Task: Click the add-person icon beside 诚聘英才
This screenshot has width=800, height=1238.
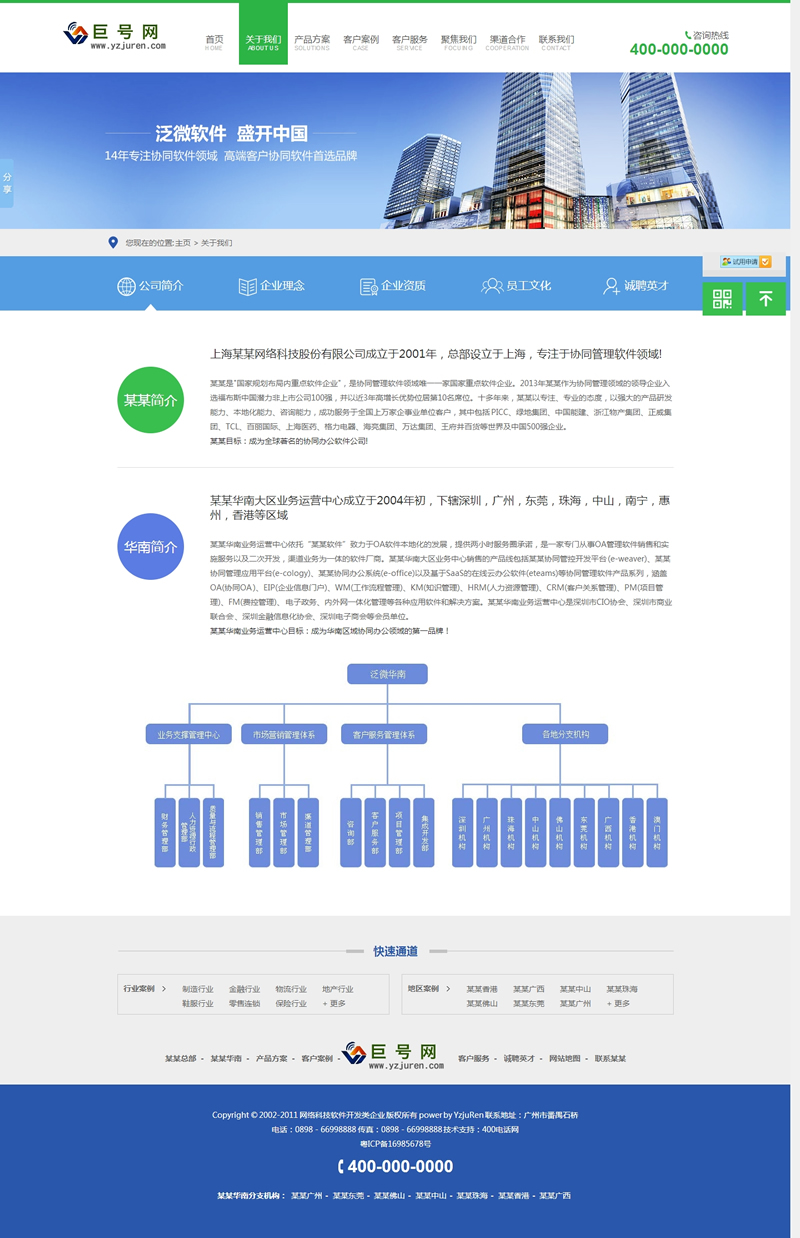Action: 611,286
